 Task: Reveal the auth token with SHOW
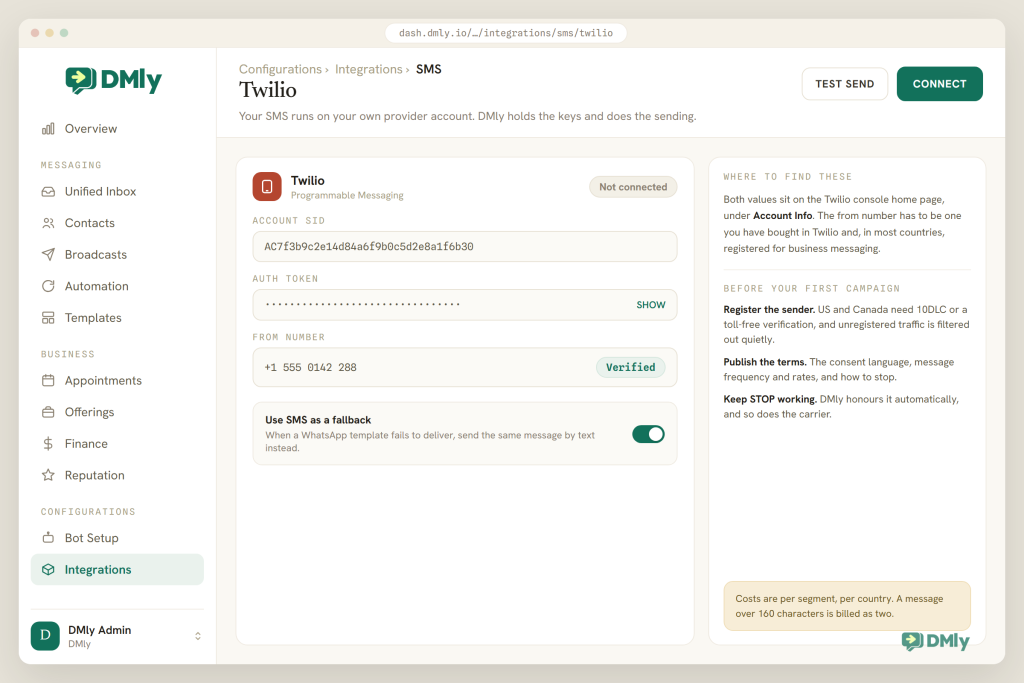[x=651, y=305]
